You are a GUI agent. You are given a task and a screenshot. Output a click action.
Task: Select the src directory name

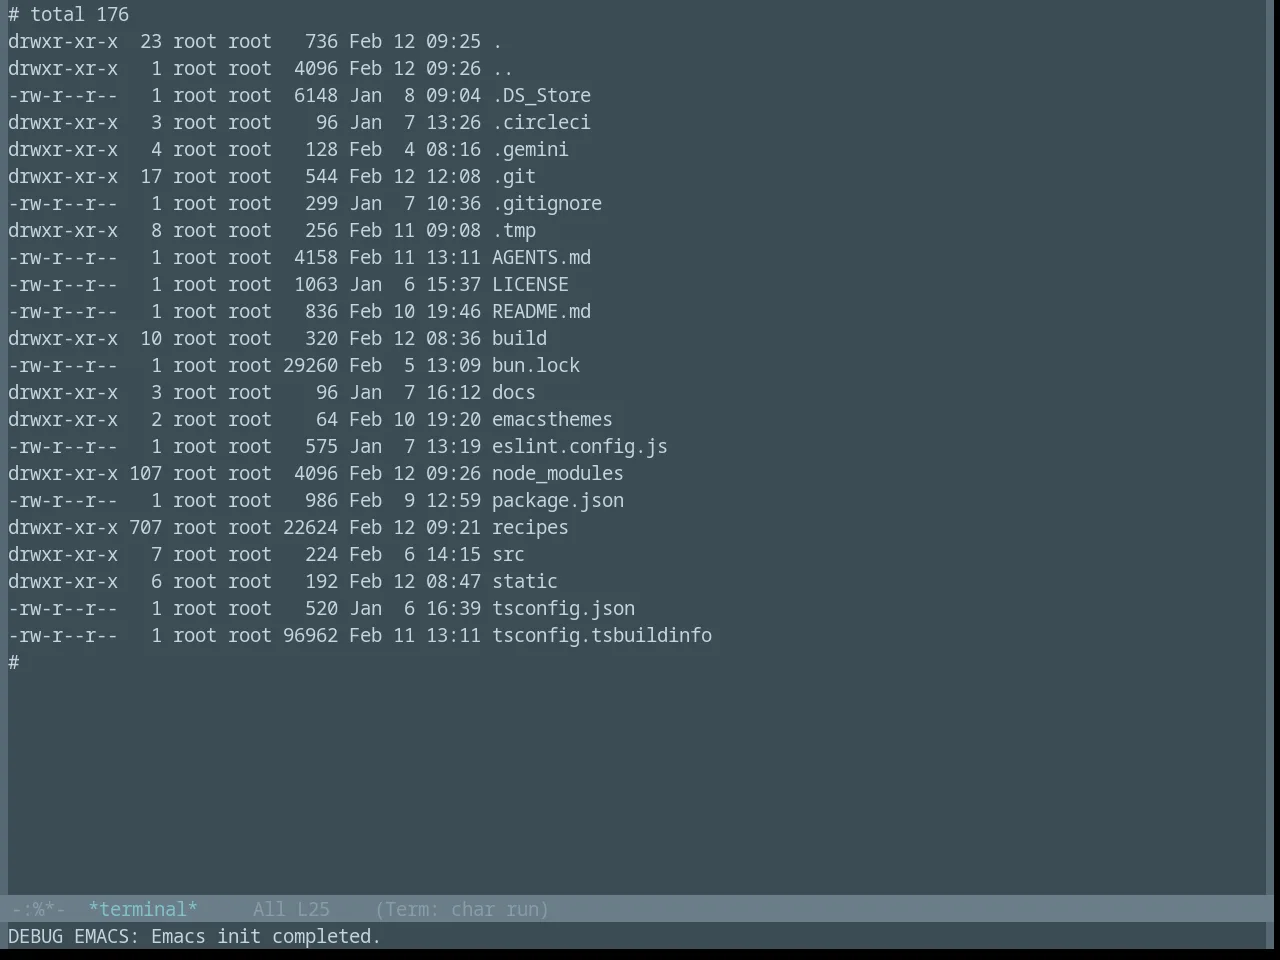pyautogui.click(x=508, y=555)
